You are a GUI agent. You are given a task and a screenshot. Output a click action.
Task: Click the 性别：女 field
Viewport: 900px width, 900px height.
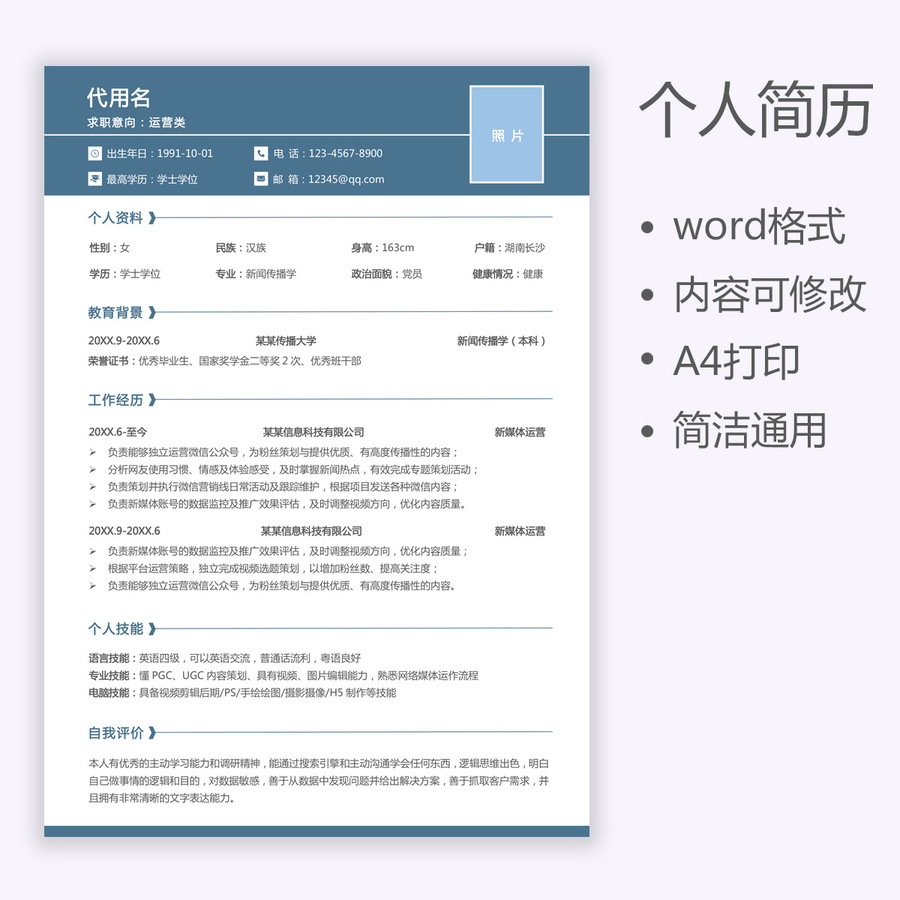coord(110,248)
